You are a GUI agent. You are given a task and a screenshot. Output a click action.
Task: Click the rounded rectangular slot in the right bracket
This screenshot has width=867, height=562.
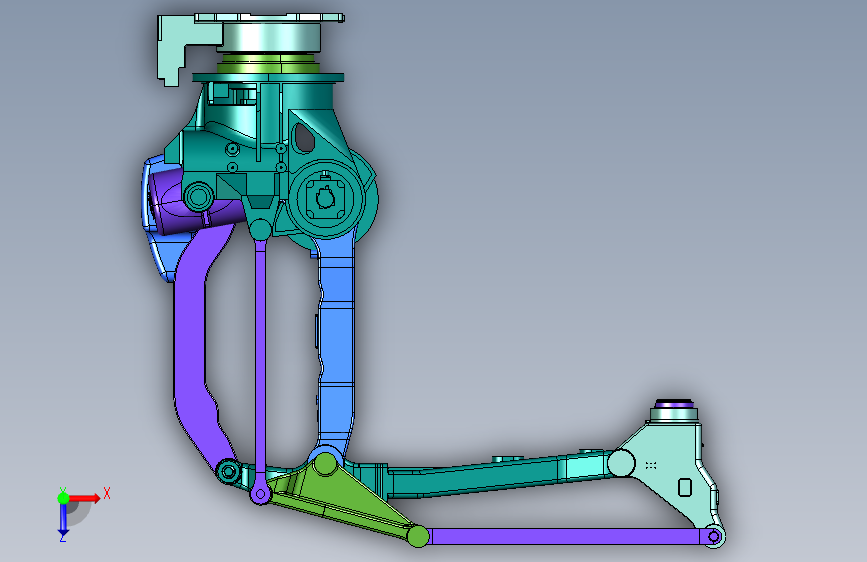tap(685, 487)
